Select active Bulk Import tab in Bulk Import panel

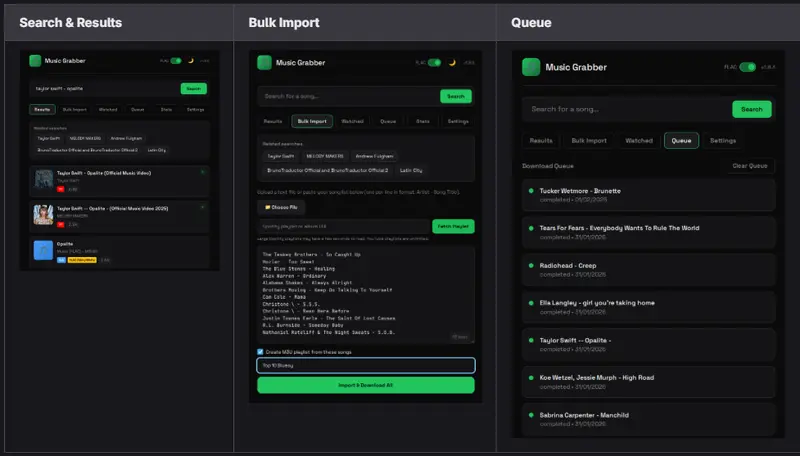click(312, 121)
